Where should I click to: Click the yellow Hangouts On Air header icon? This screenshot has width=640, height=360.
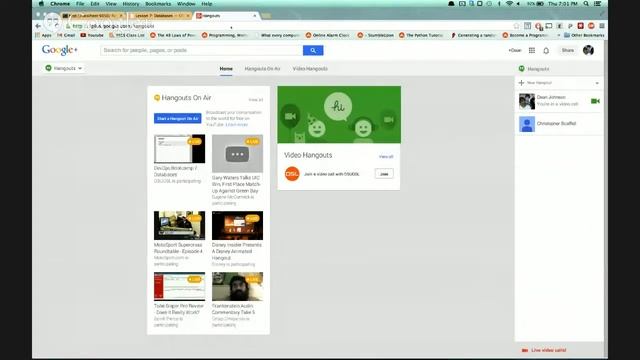[157, 98]
